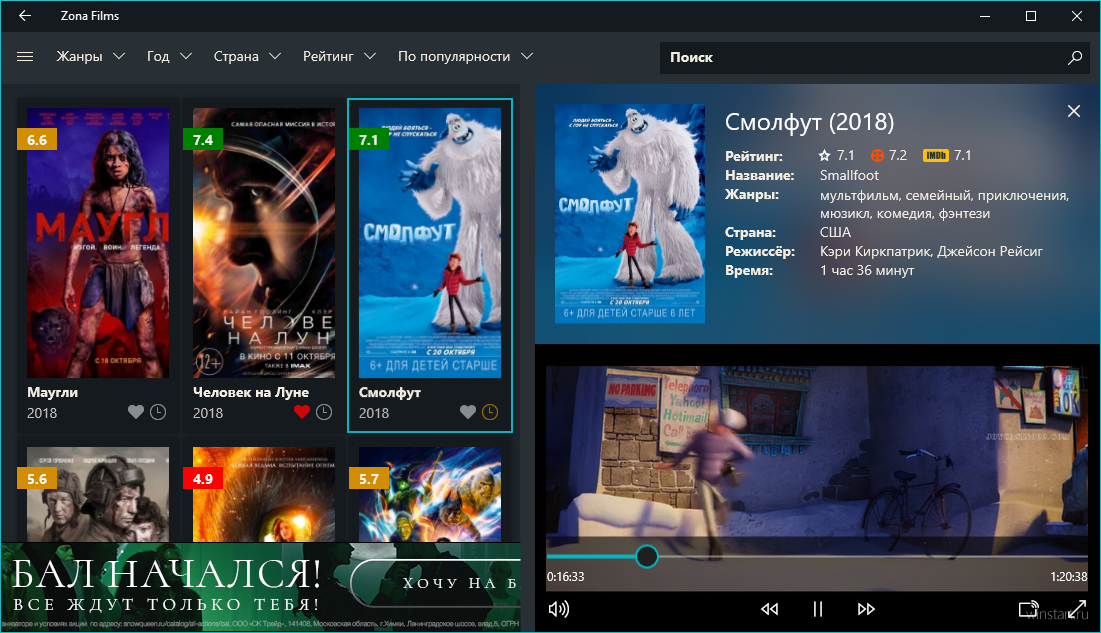The height and width of the screenshot is (633, 1101).
Task: Pause the video playback
Action: 817,609
